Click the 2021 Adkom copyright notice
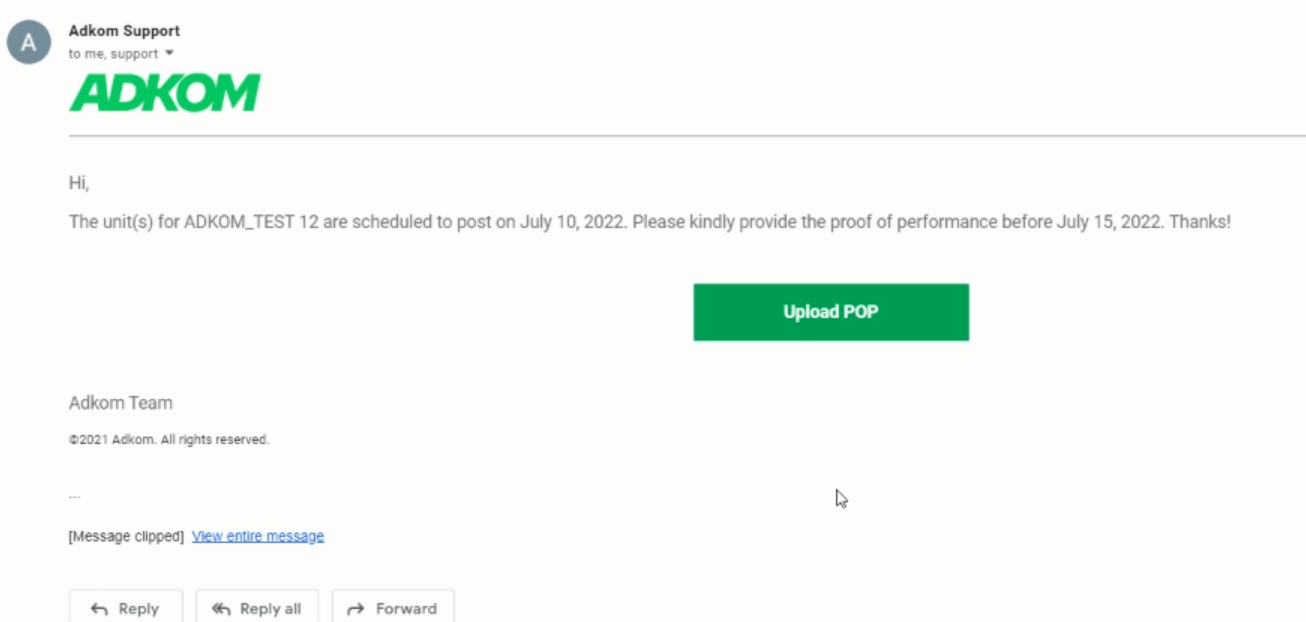Image resolution: width=1306 pixels, height=622 pixels. (x=169, y=439)
